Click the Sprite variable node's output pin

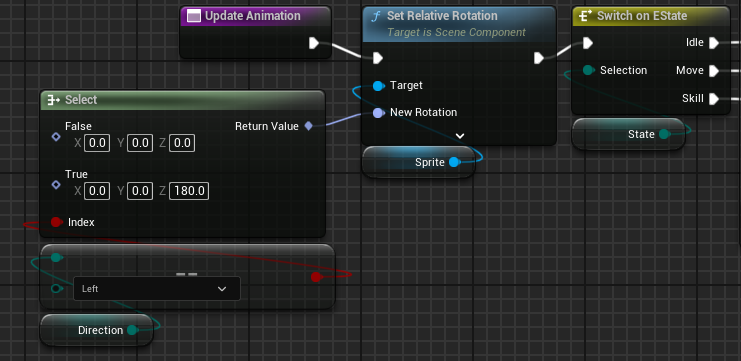click(x=454, y=162)
